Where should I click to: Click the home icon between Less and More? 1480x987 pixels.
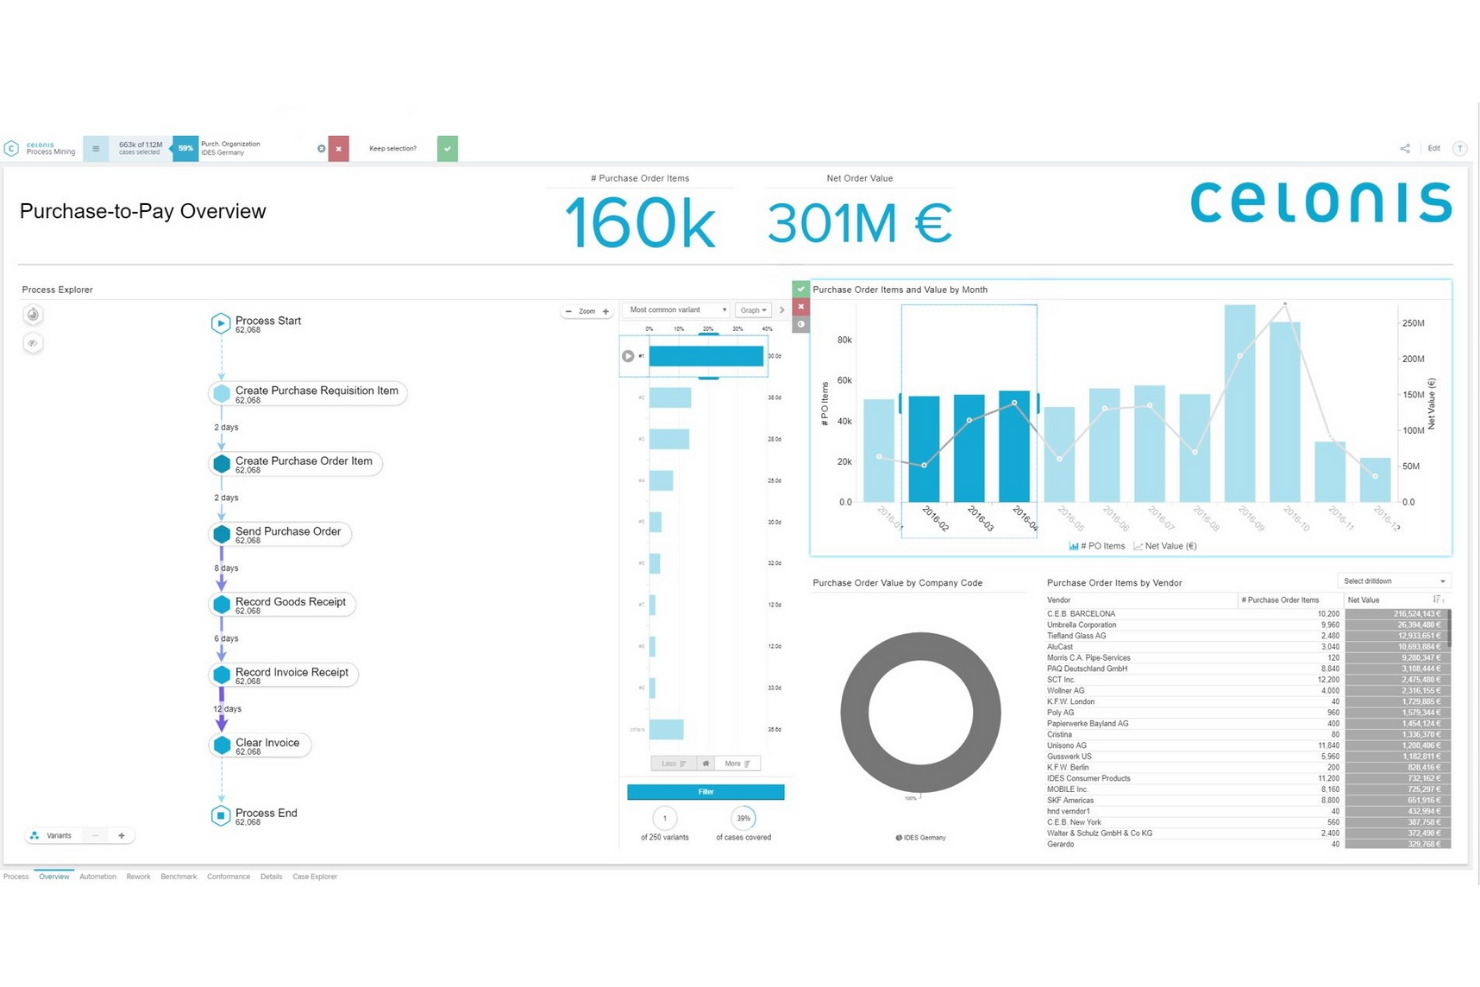[705, 763]
